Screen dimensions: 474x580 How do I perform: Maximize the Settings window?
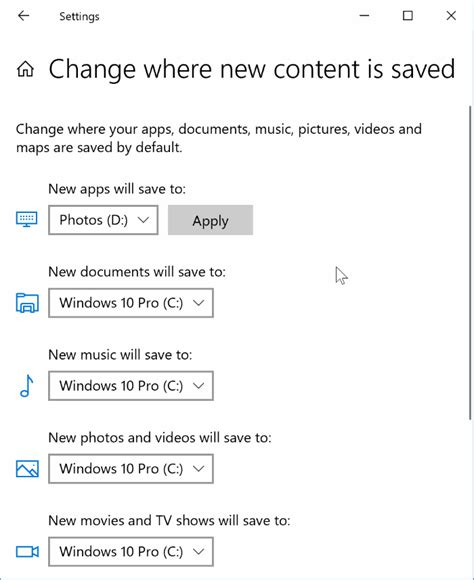tap(408, 16)
